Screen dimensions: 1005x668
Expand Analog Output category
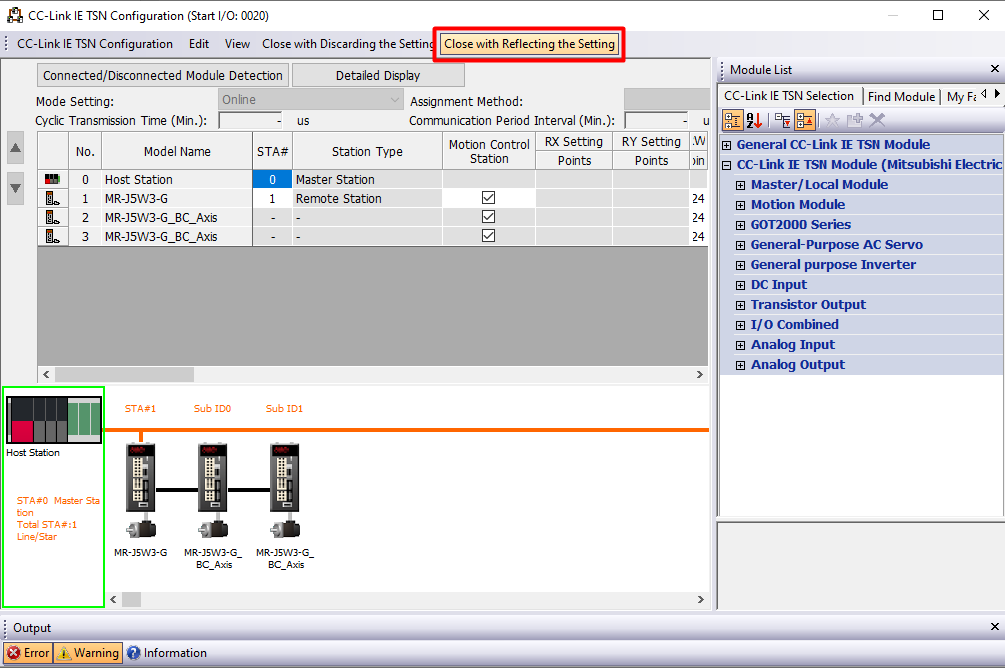[740, 365]
